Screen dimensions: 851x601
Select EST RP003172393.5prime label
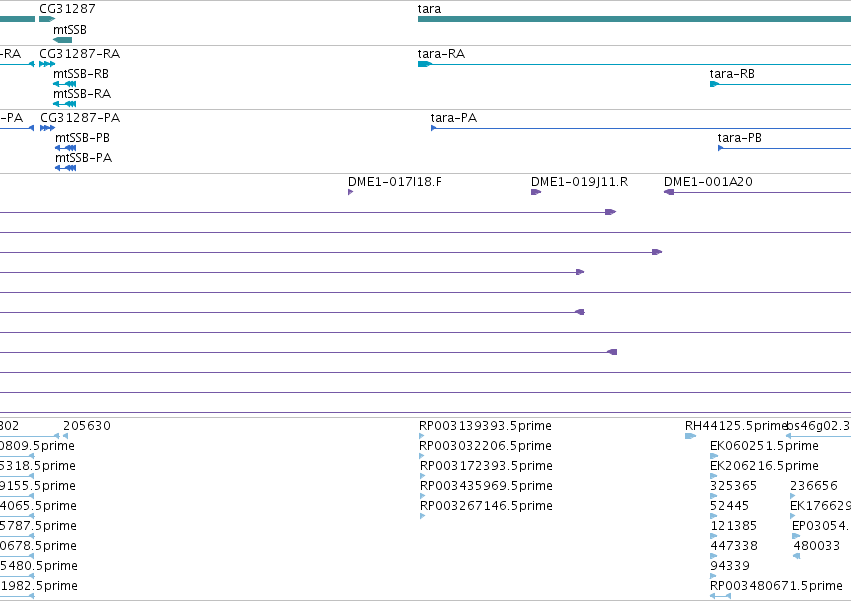tap(486, 466)
